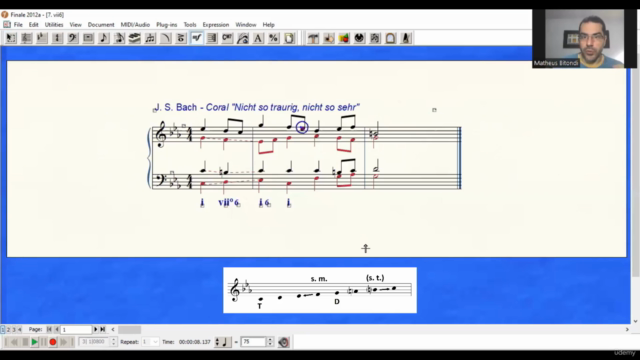Choose the Time Signature tool
Image resolution: width=640 pixels, height=360 pixels.
click(57, 38)
